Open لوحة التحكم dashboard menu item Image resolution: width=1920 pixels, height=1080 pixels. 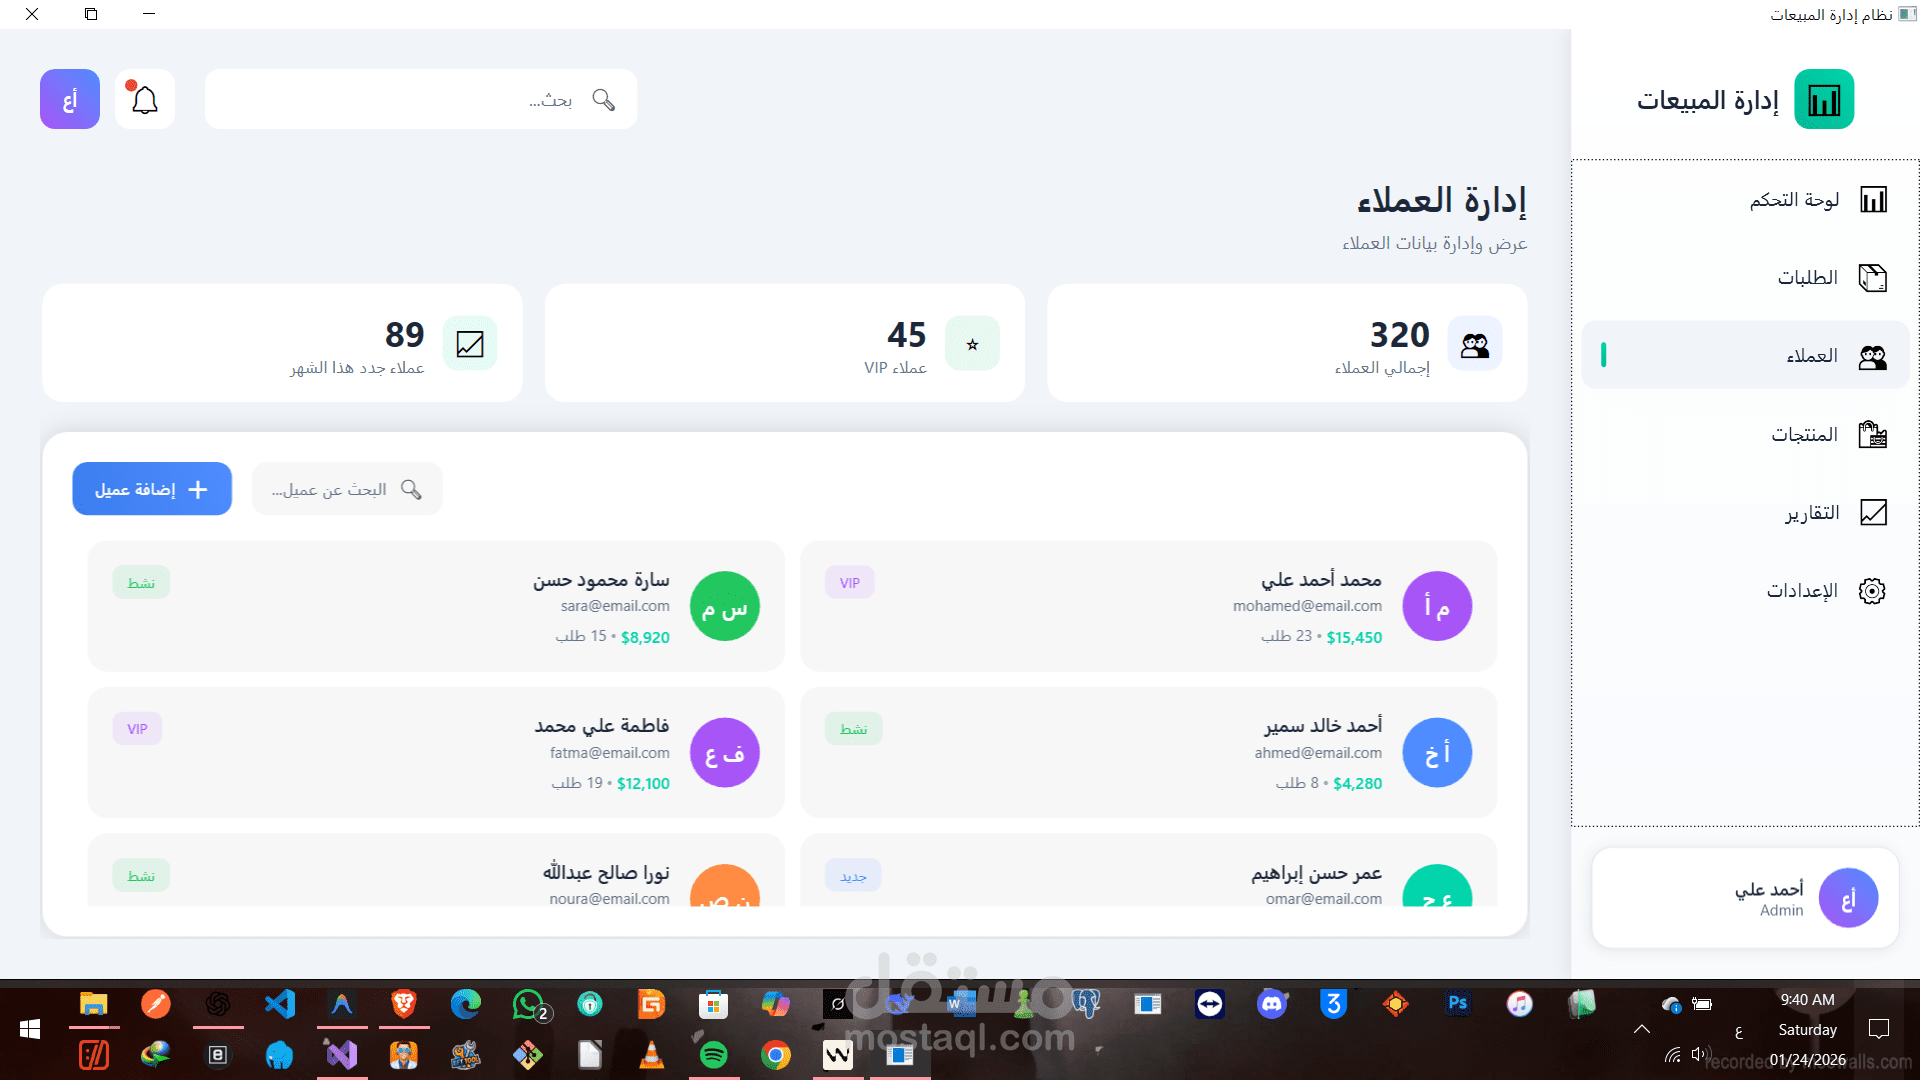[x=1794, y=200]
